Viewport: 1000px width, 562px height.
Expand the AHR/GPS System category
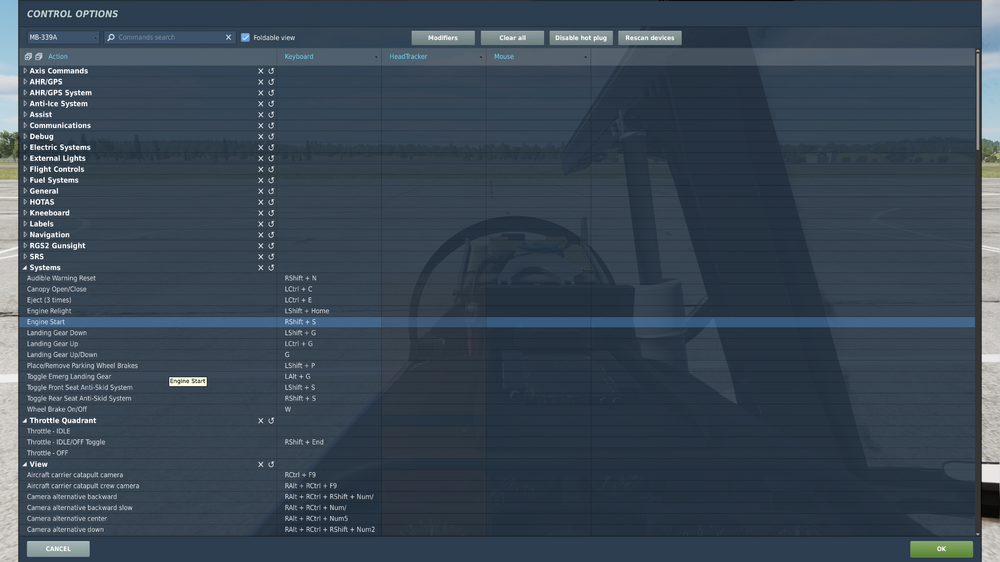tap(25, 92)
